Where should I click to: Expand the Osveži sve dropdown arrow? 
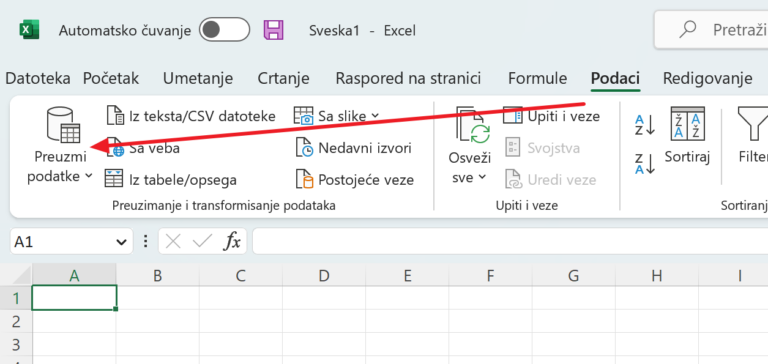click(482, 177)
